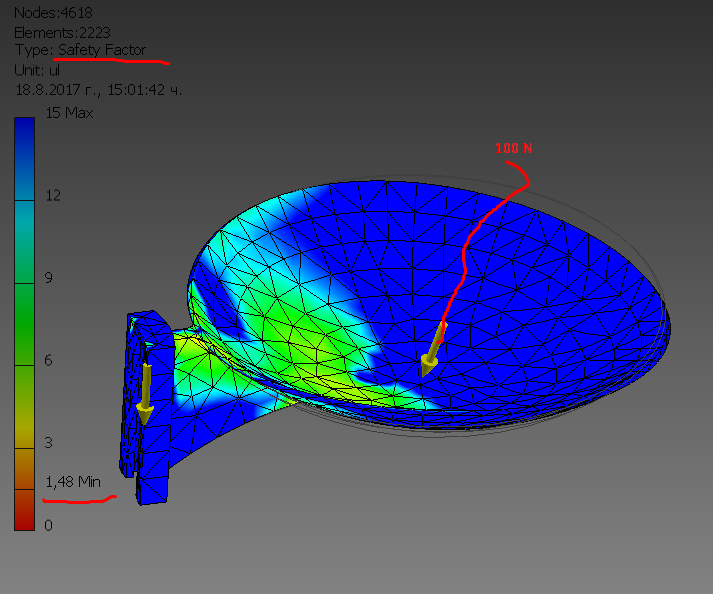Click the red bottom of color bar
The height and width of the screenshot is (594, 713).
pos(25,510)
